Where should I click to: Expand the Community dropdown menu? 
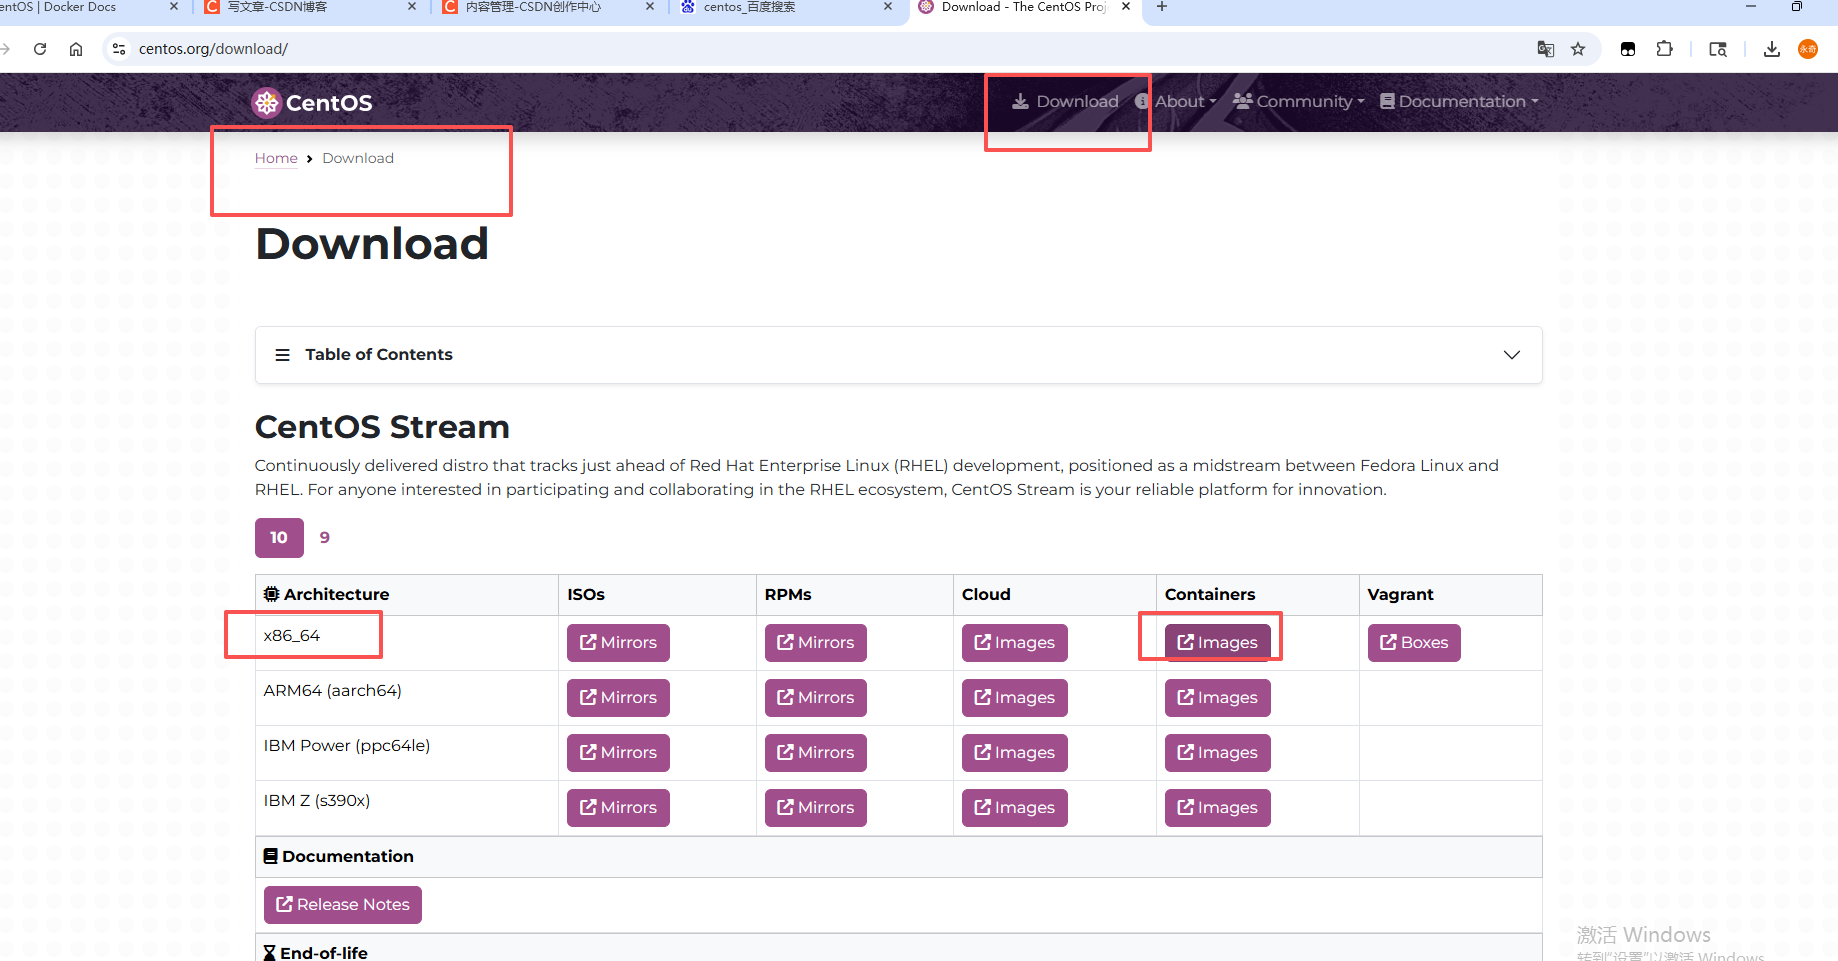click(1299, 101)
